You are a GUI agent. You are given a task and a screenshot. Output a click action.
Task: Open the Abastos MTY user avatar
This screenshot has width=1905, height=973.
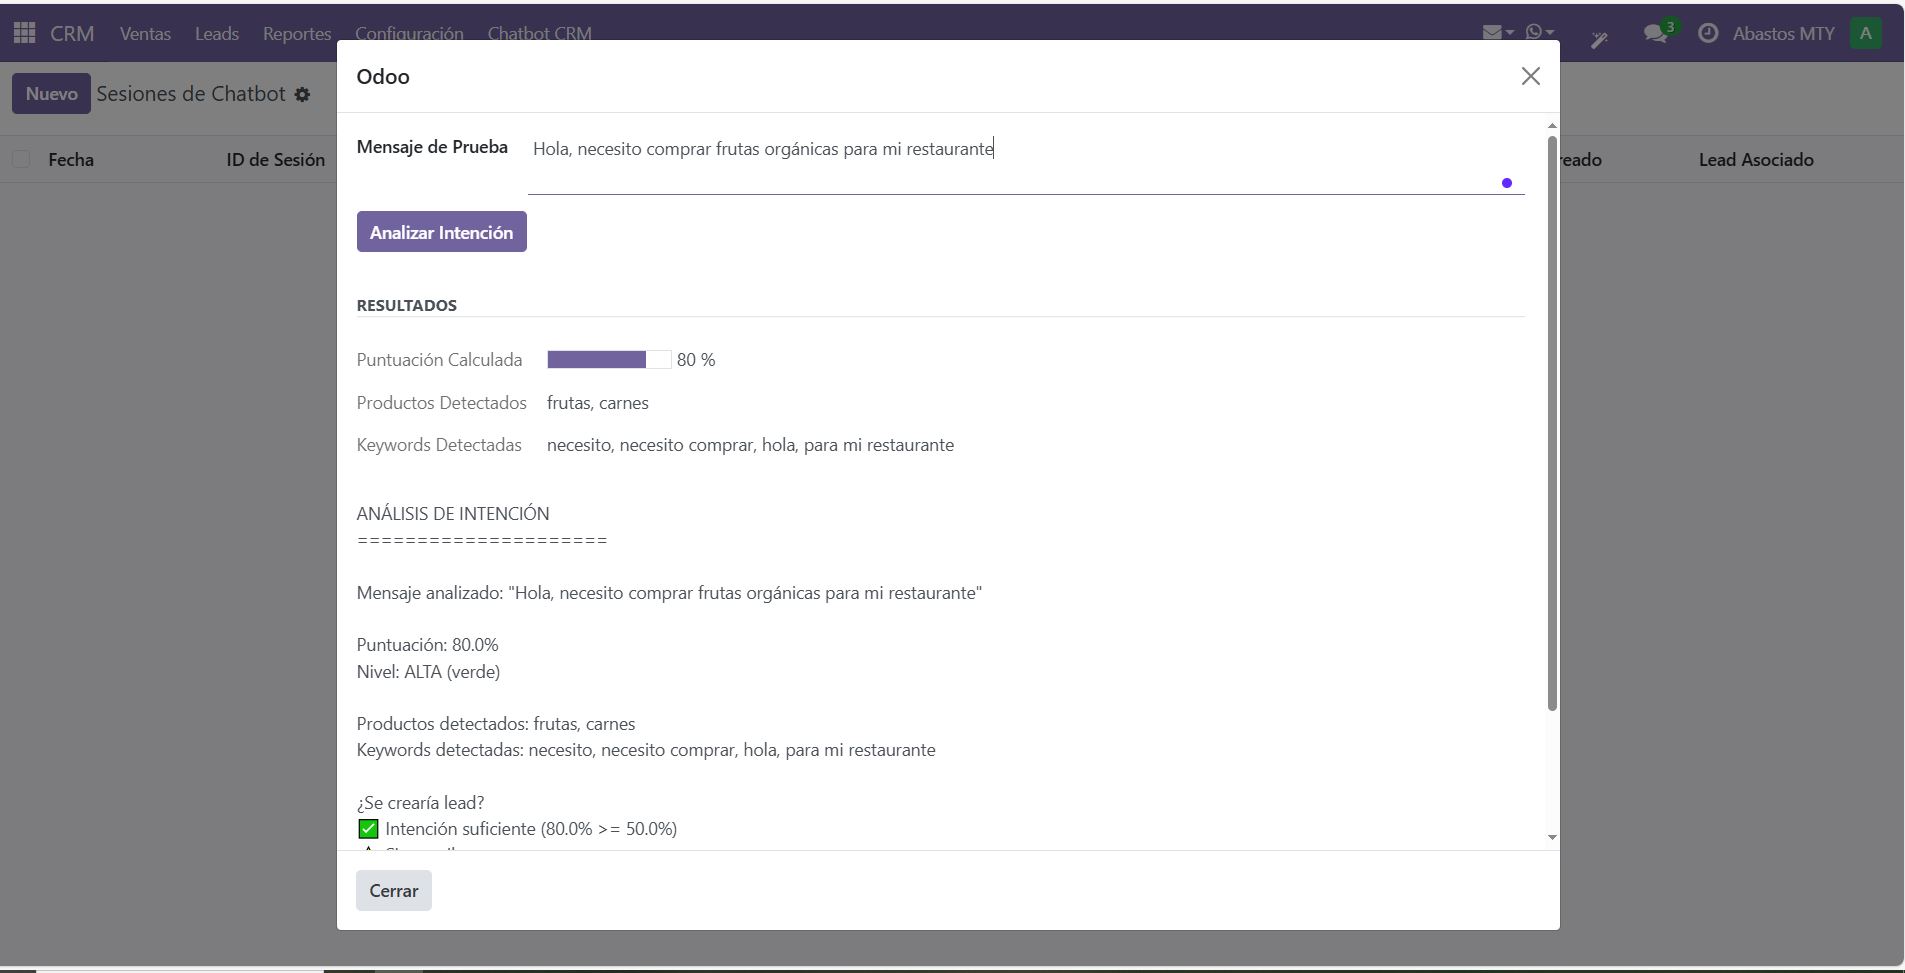[x=1866, y=32]
